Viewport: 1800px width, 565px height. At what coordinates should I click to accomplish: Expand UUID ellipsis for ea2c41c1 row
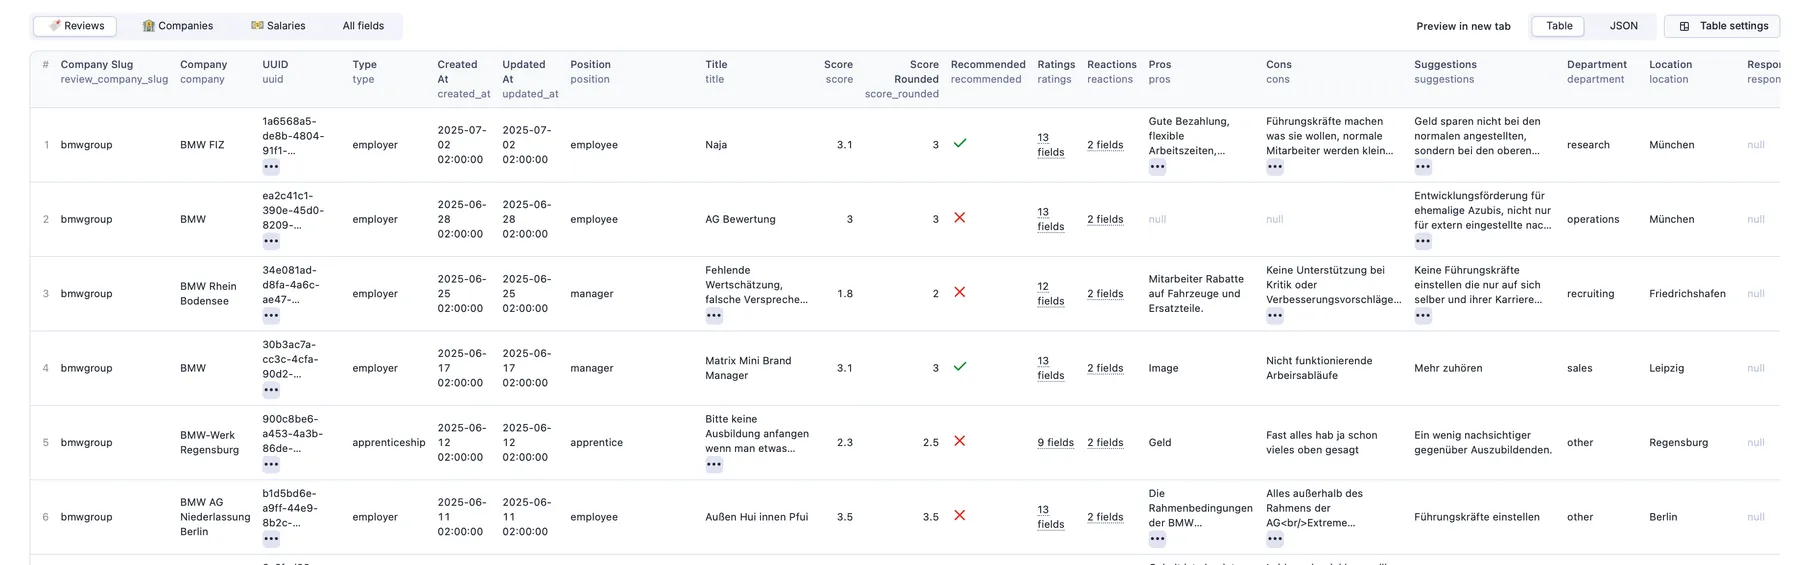click(x=271, y=241)
